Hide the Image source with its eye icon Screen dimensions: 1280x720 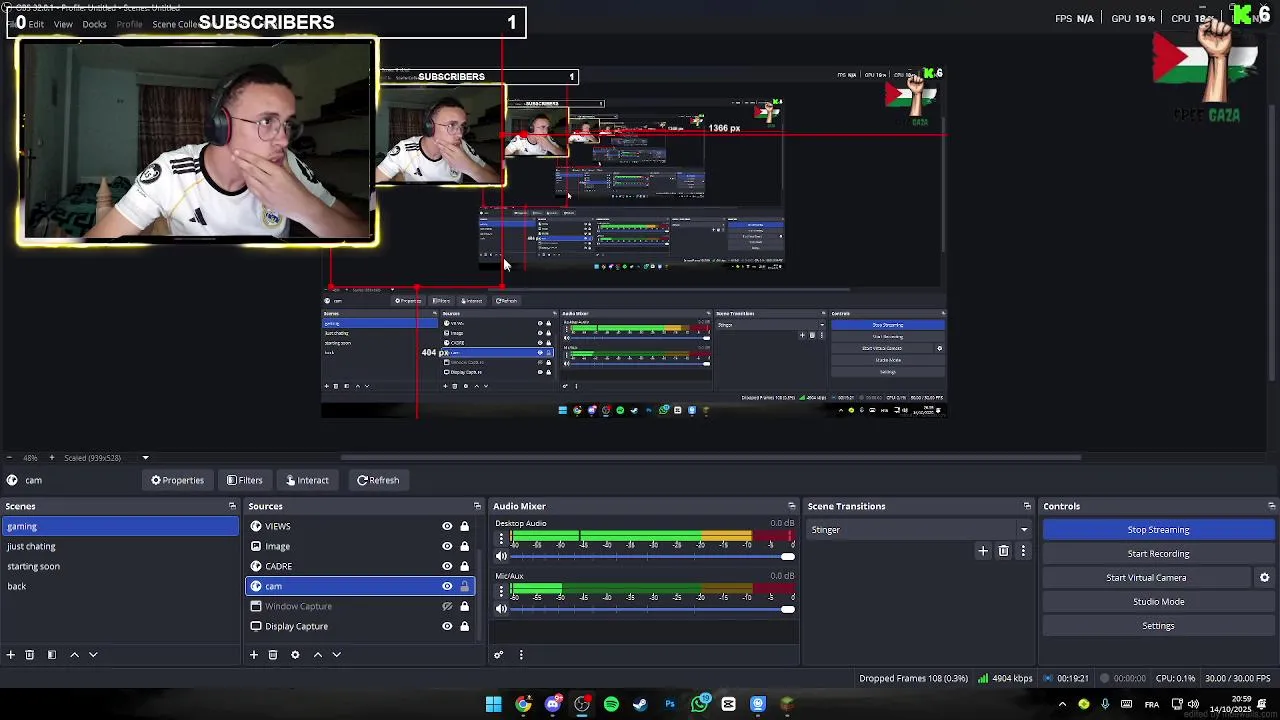click(x=447, y=546)
